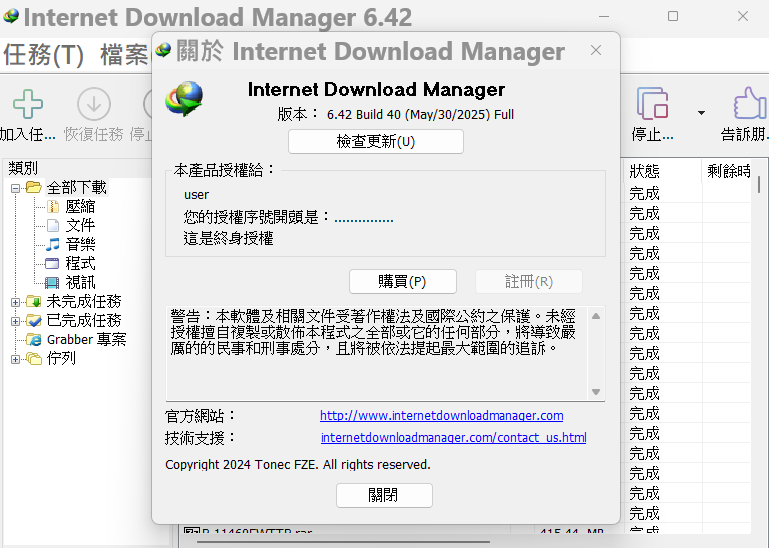The image size is (769, 548).
Task: Click the 程式 program window icon
Action: (52, 263)
